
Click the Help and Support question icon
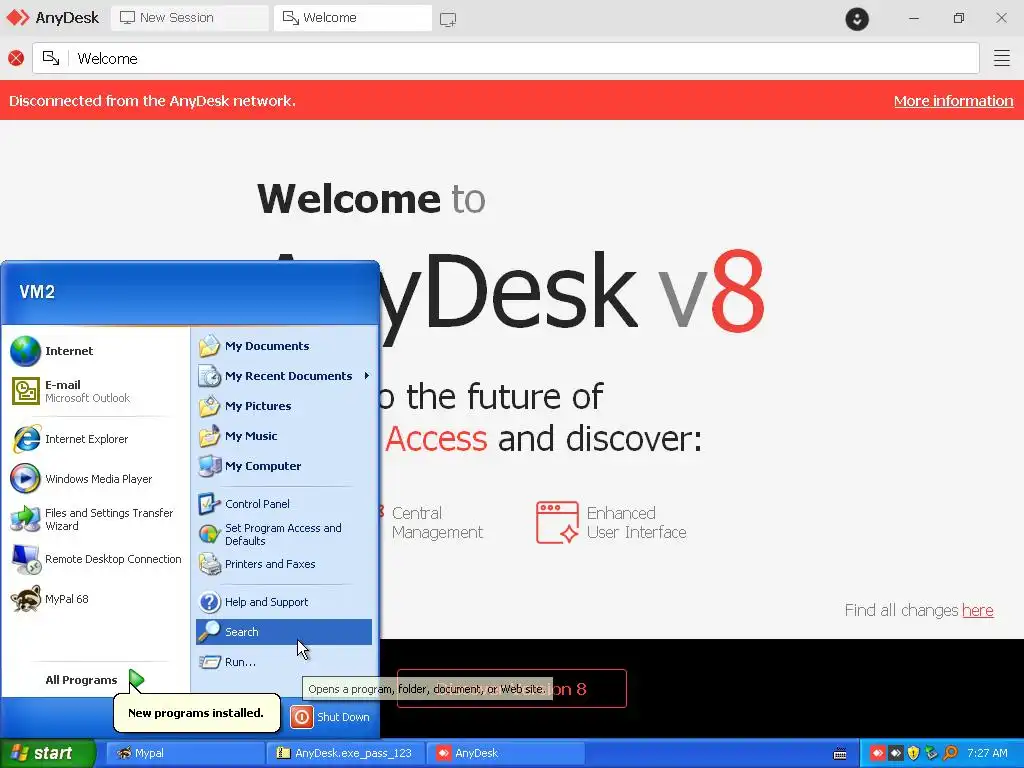pos(210,602)
